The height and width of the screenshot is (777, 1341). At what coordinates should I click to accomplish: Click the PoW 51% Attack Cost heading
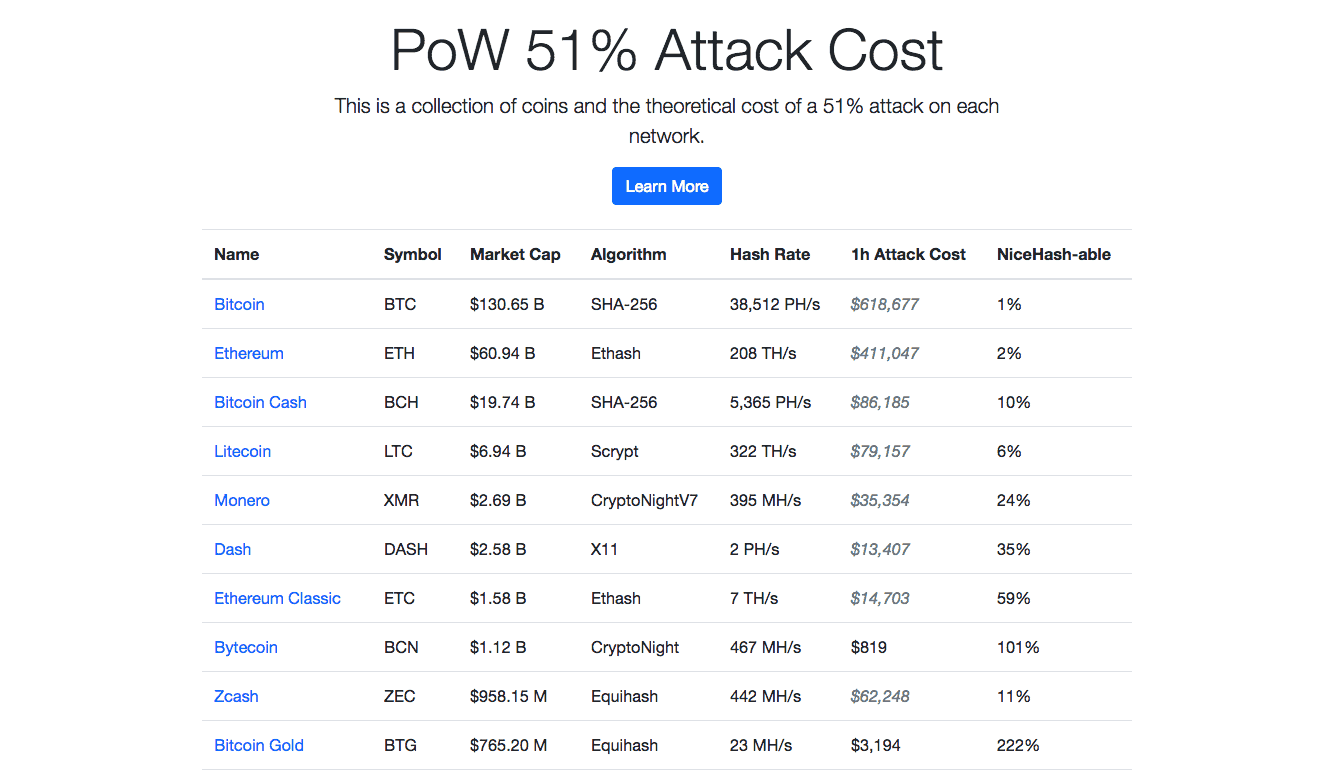666,50
